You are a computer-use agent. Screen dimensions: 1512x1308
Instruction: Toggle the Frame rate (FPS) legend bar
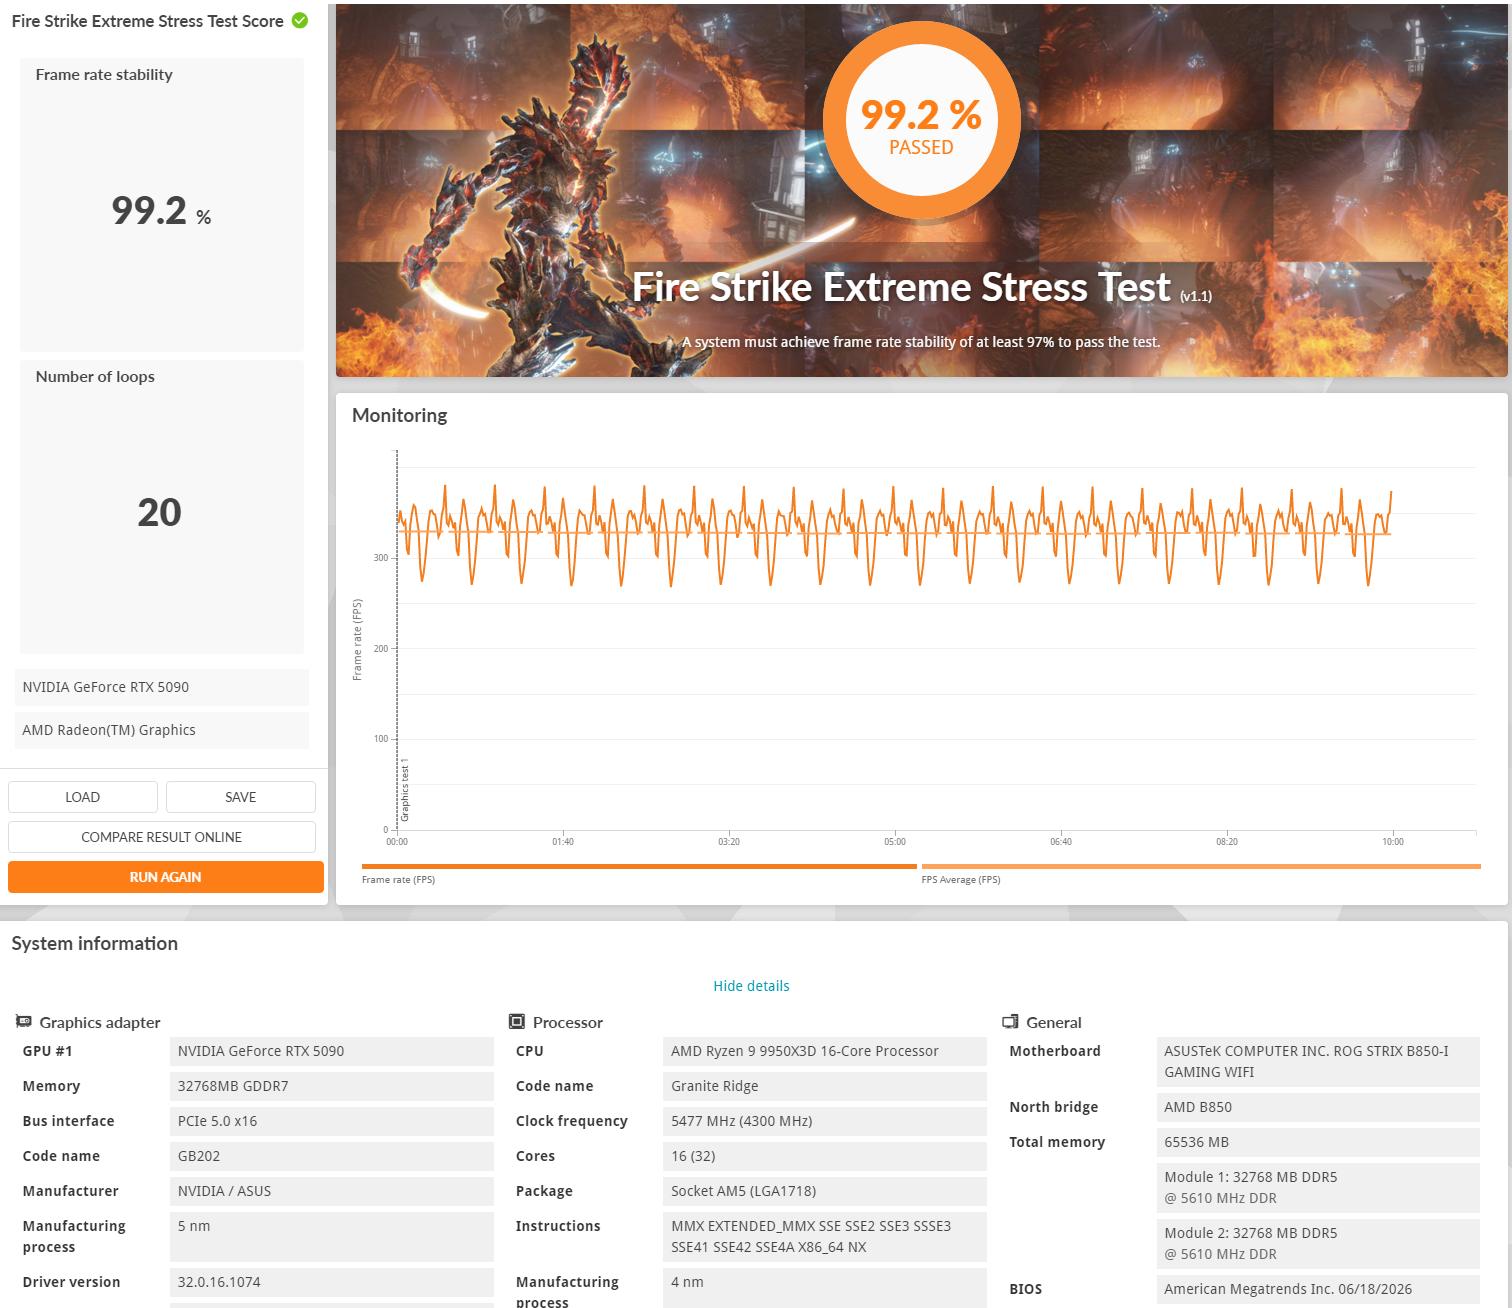pyautogui.click(x=639, y=867)
